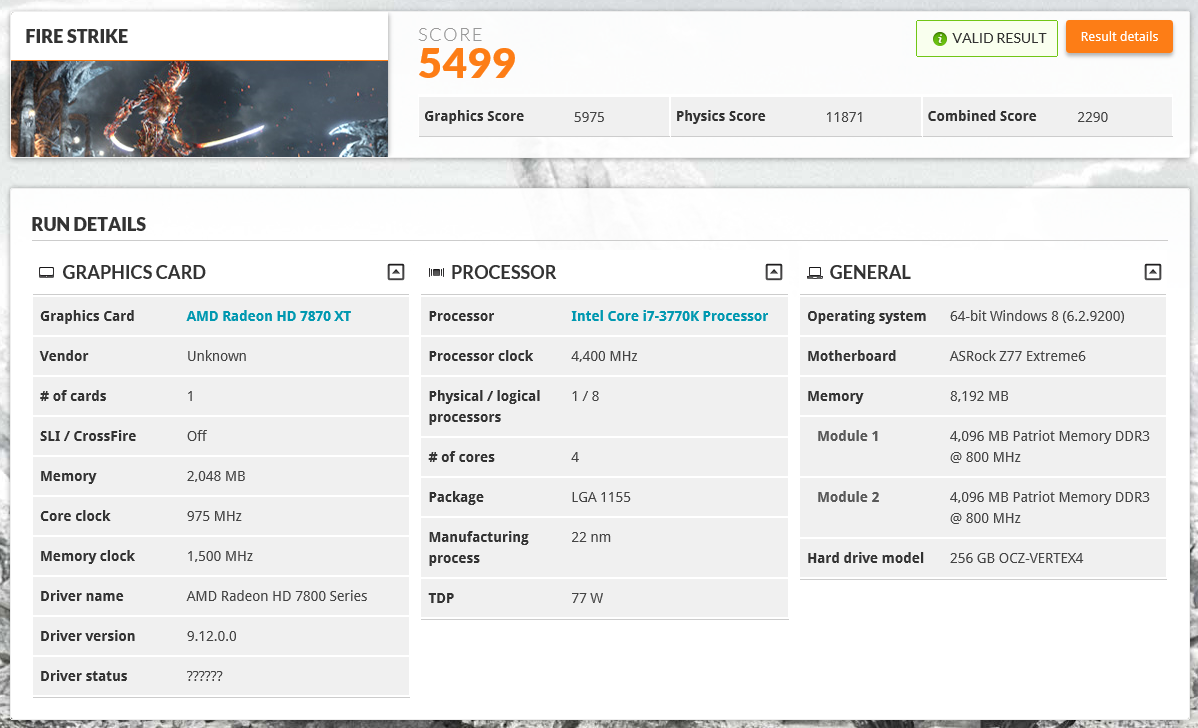
Task: Collapse the Graphics Card section
Action: 396,272
